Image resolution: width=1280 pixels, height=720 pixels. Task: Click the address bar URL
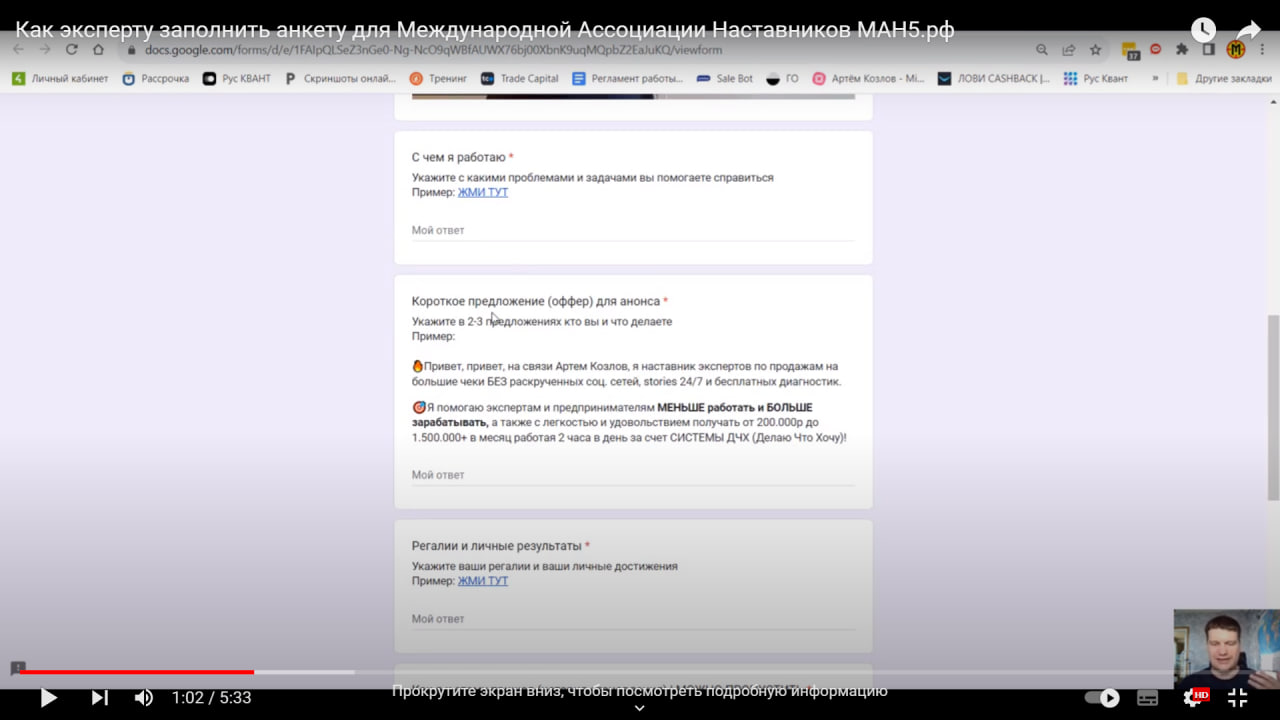coord(433,50)
